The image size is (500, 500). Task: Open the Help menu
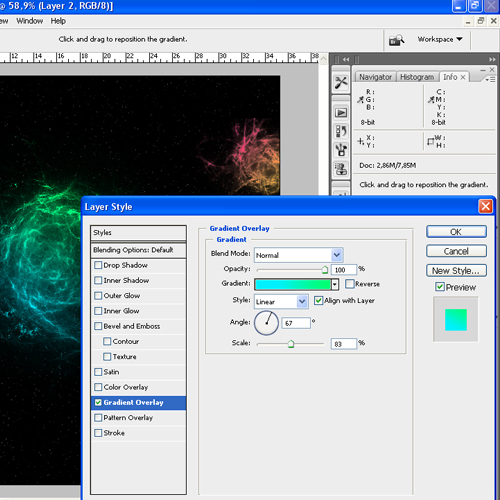coord(58,21)
